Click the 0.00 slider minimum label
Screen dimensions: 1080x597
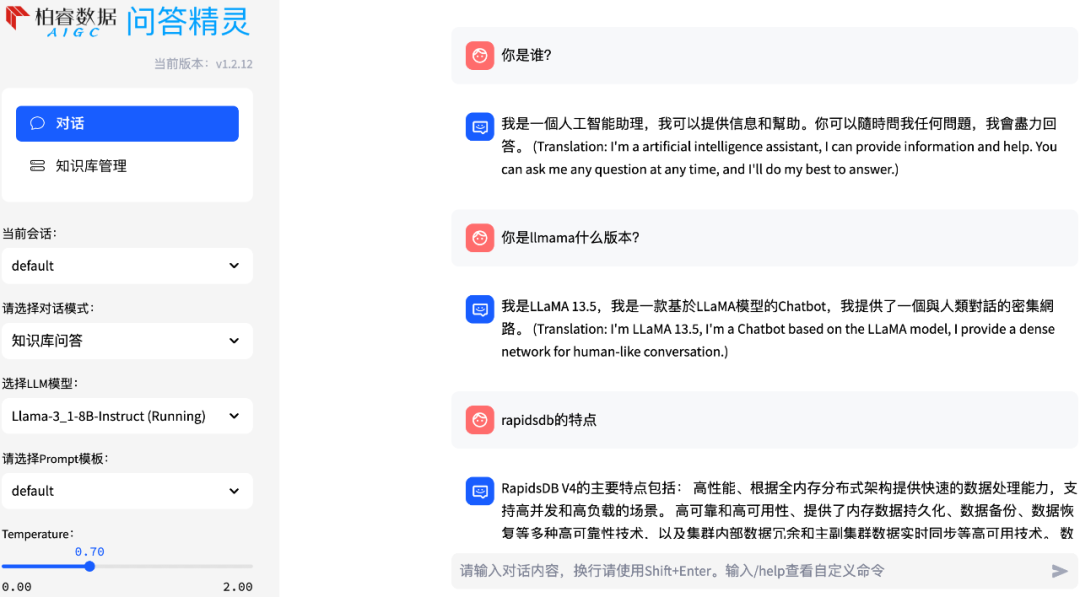[x=17, y=587]
